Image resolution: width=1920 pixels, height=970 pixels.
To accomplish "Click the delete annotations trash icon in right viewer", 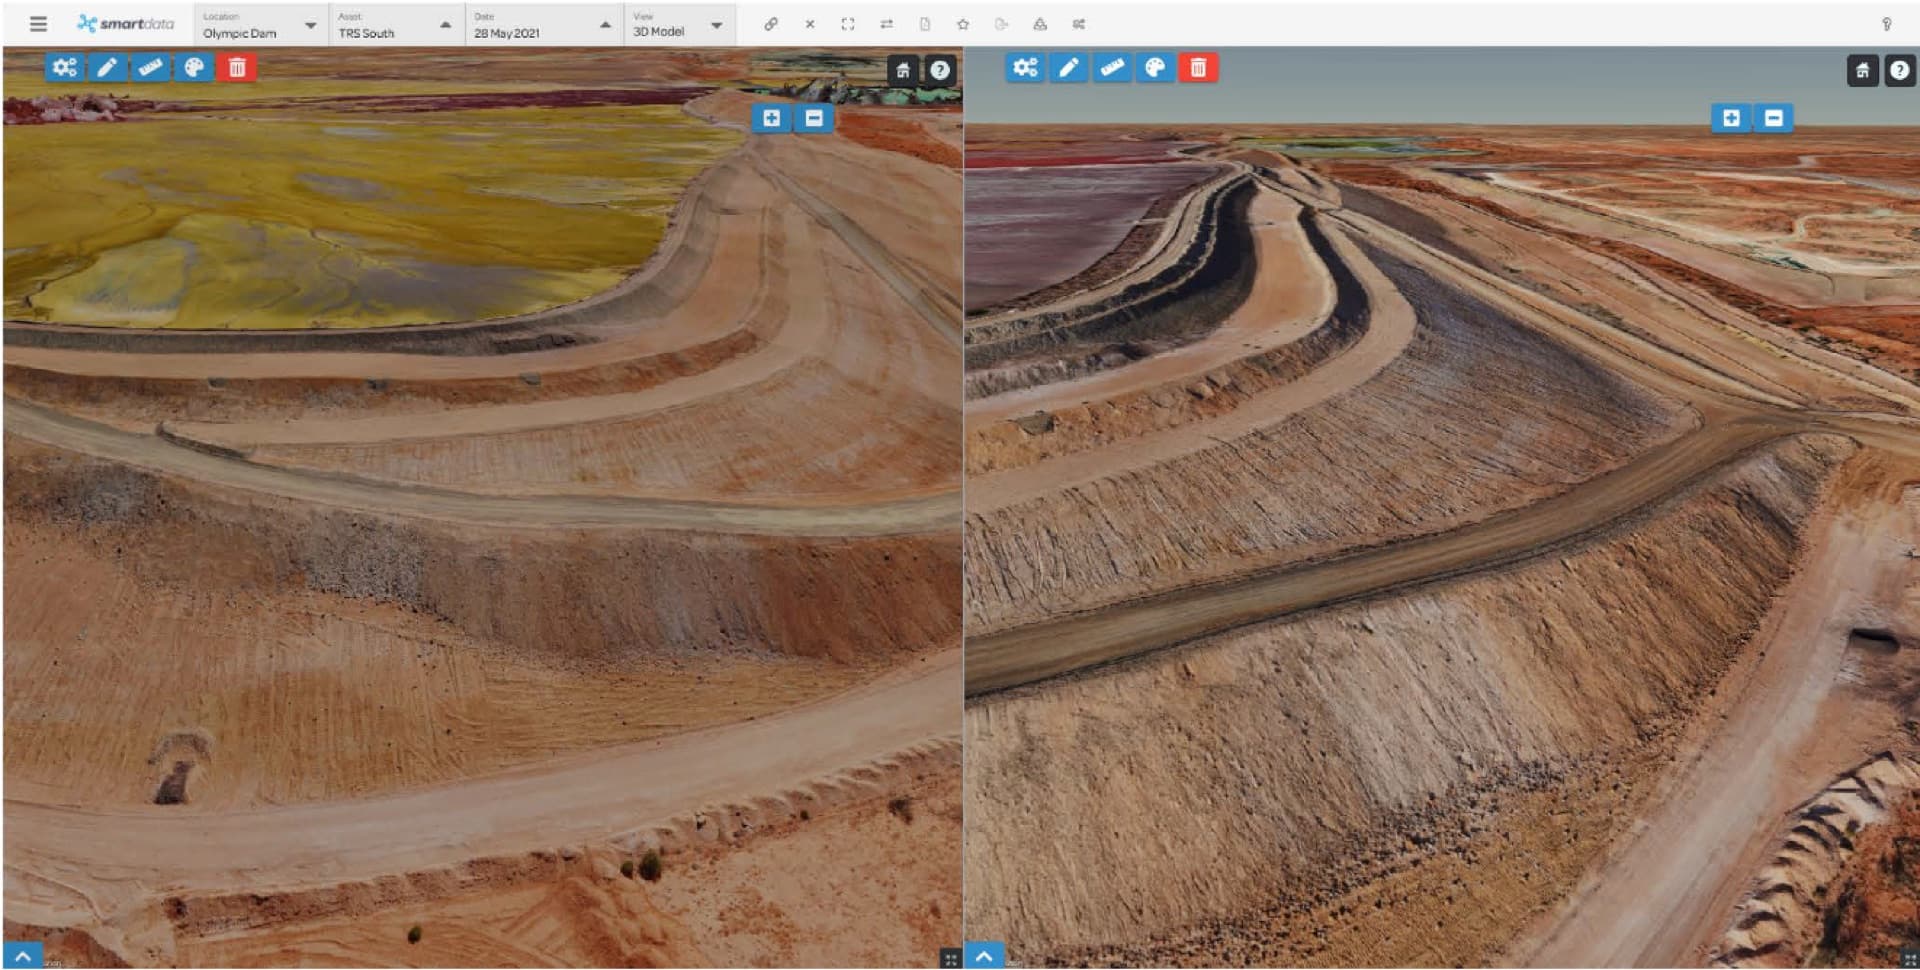I will (1198, 68).
